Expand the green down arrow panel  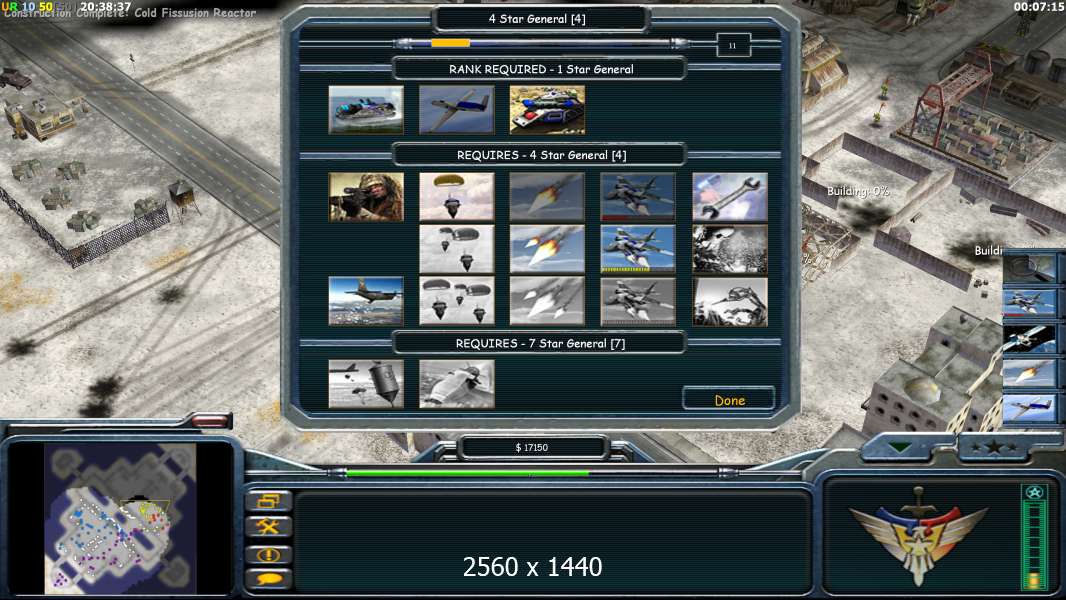900,448
